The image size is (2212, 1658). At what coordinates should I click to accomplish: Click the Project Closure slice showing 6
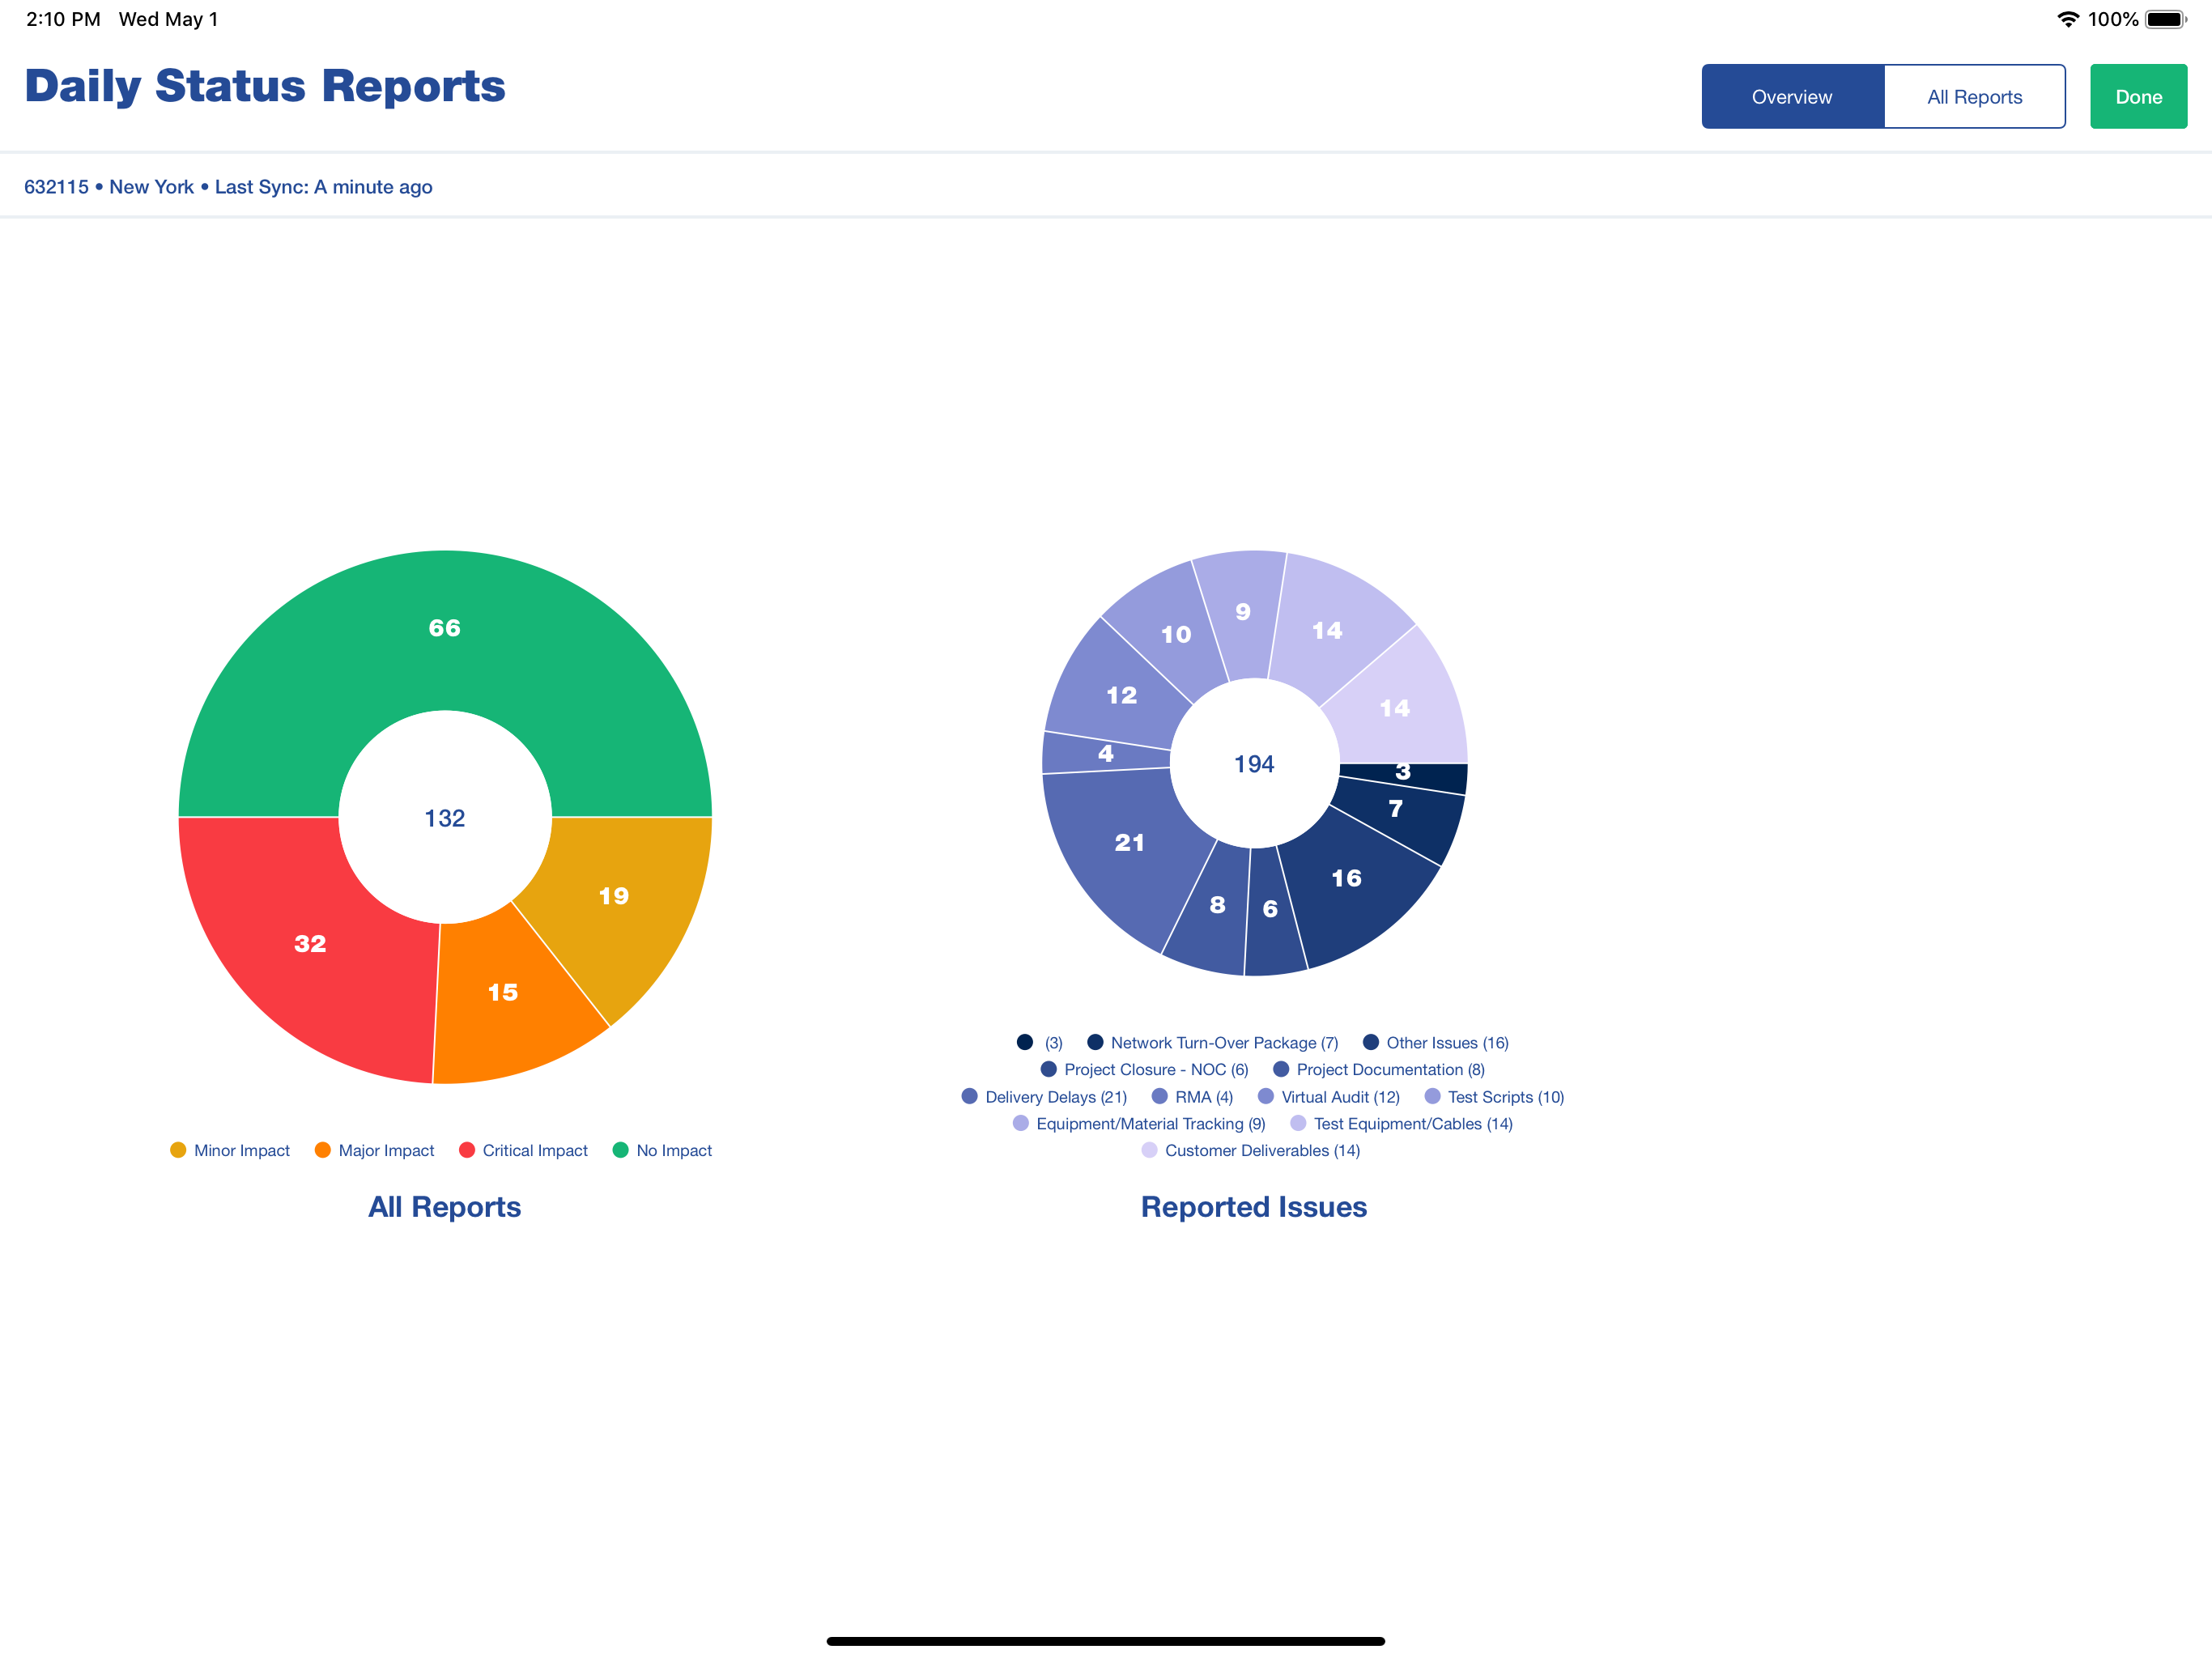pyautogui.click(x=1270, y=909)
